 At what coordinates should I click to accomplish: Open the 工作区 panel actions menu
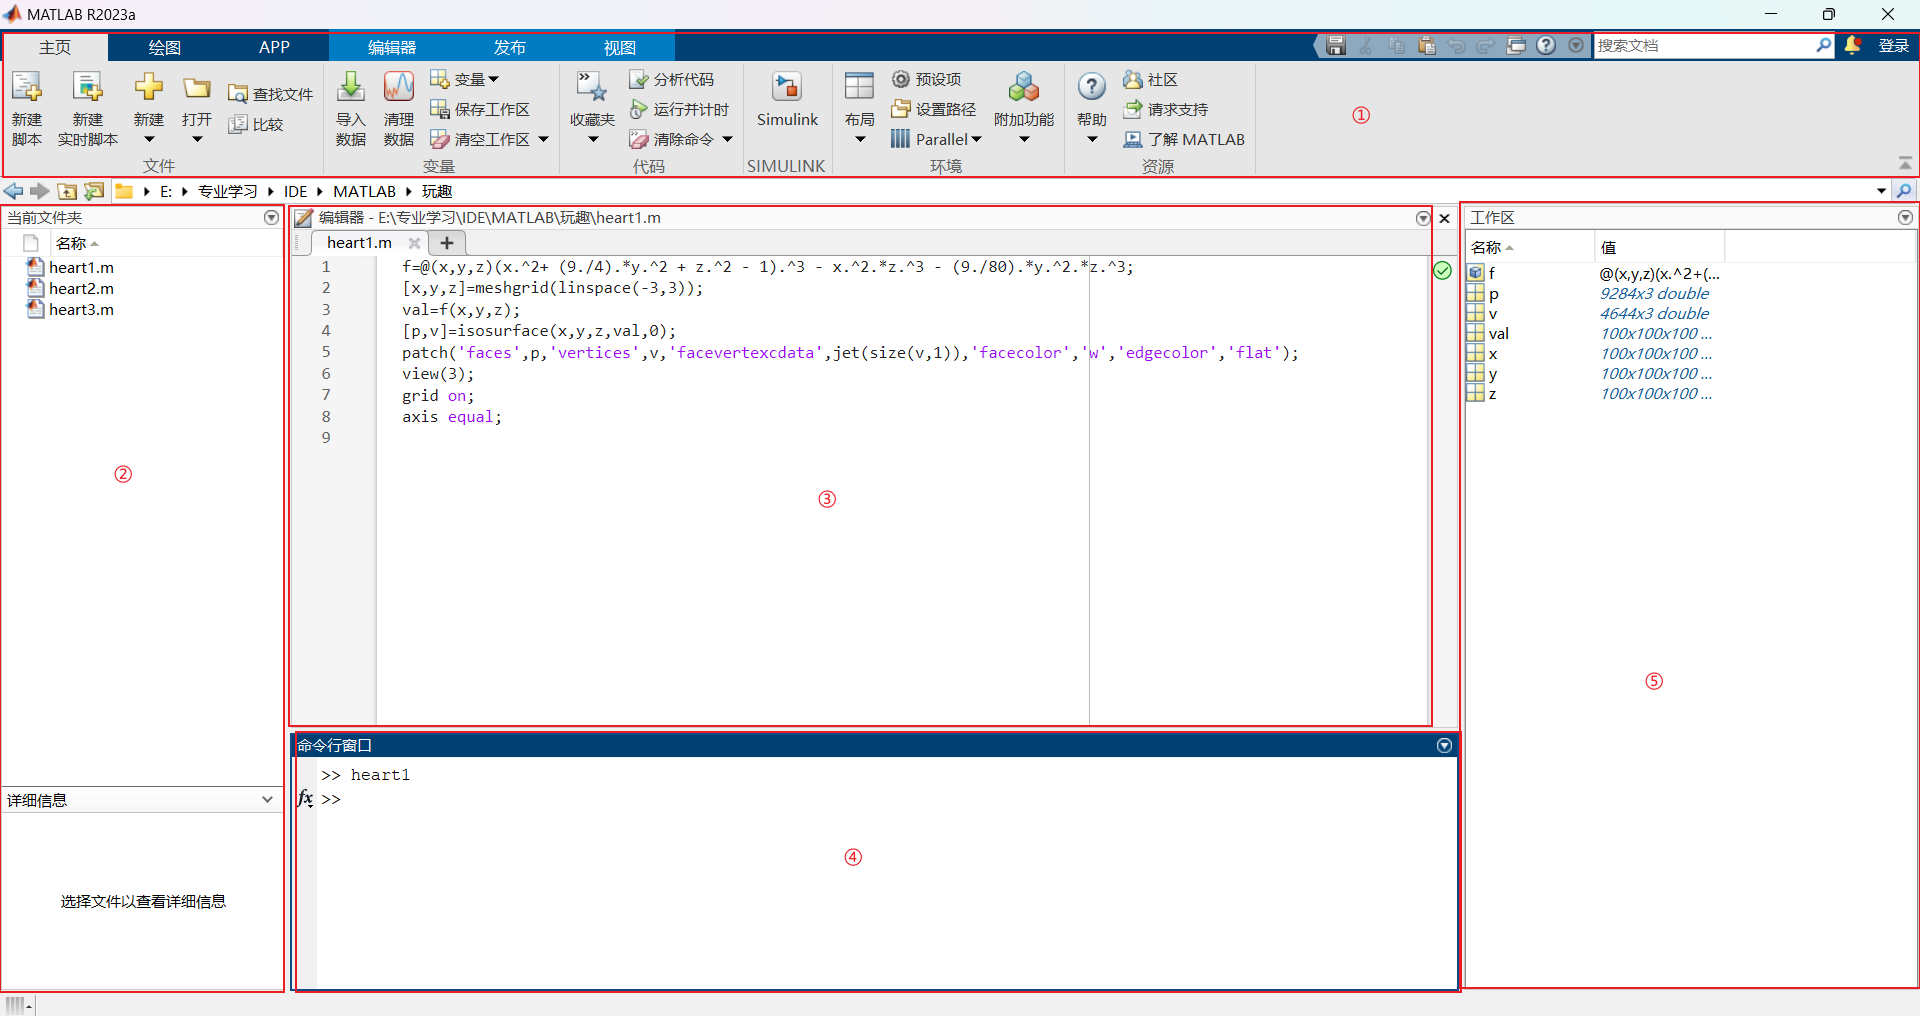coord(1905,217)
